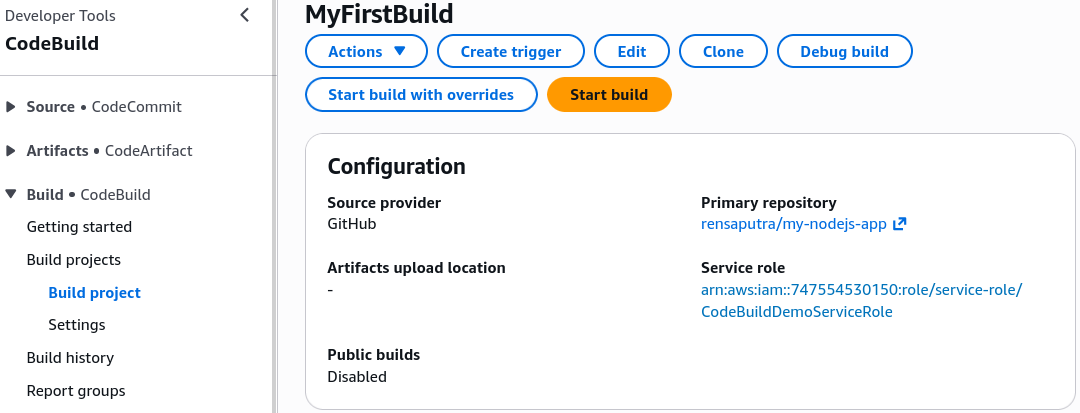Screen dimensions: 1080x413
Task: Collapse the Build CodeBuild section triangle
Action: tap(10, 195)
